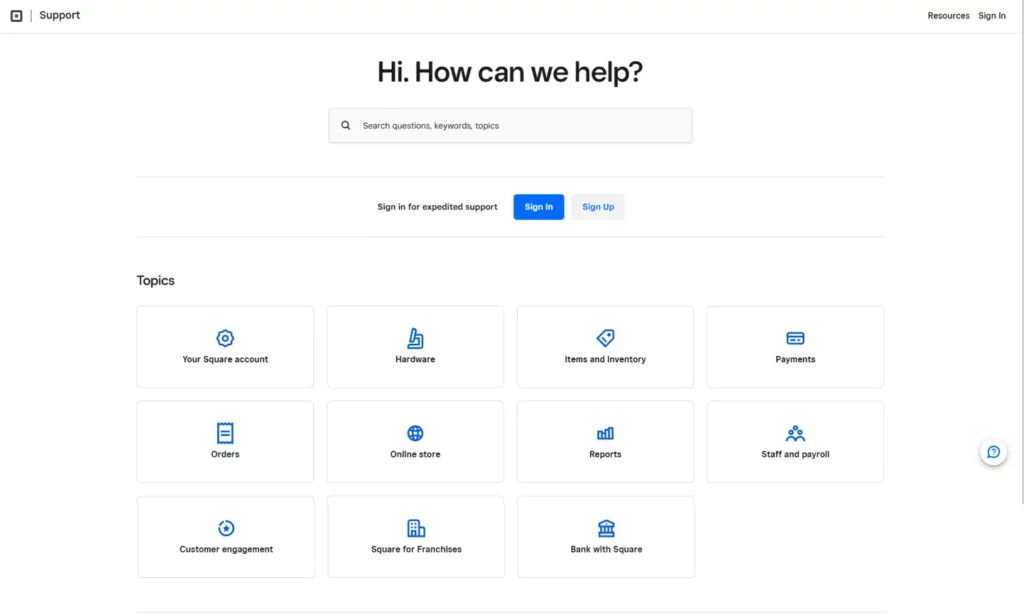Image resolution: width=1024 pixels, height=614 pixels.
Task: Click the Square logo in the header
Action: tap(14, 14)
